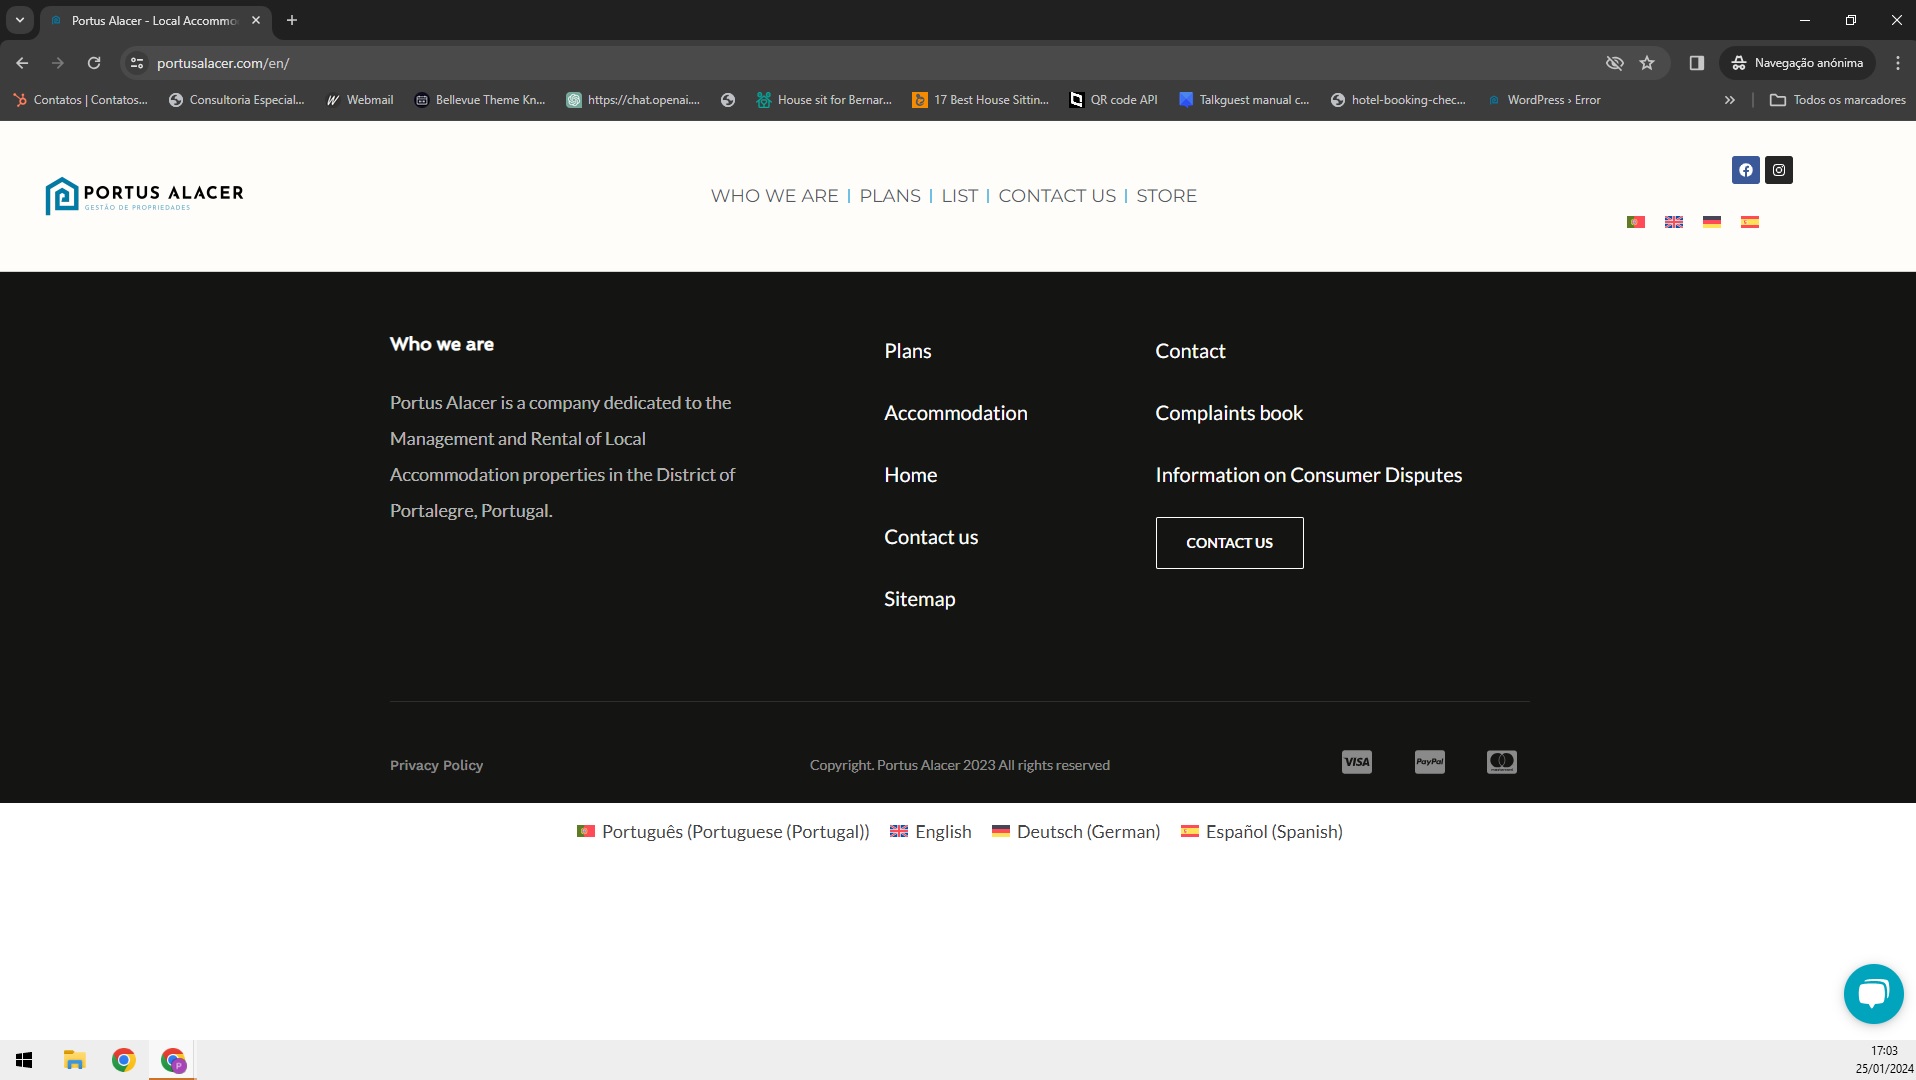The width and height of the screenshot is (1916, 1080).
Task: Open the QR code API bookmark
Action: pyautogui.click(x=1114, y=100)
